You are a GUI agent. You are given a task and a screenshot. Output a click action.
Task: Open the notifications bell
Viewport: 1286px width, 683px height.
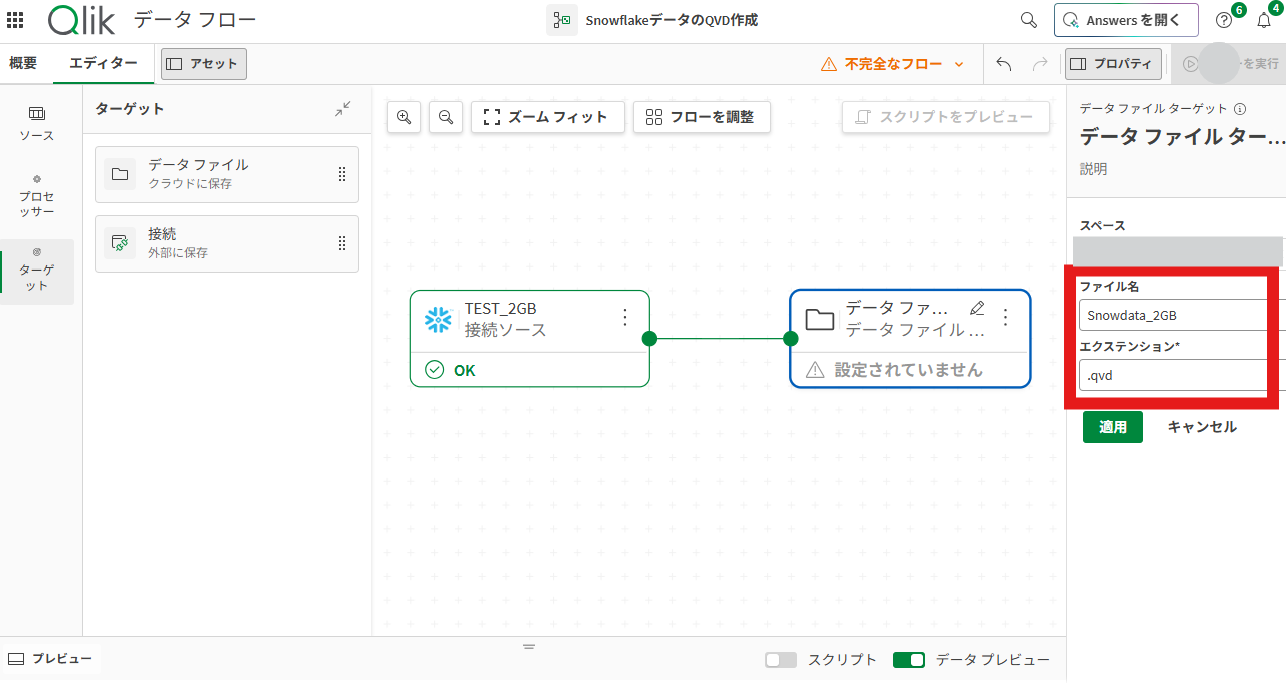coord(1264,20)
